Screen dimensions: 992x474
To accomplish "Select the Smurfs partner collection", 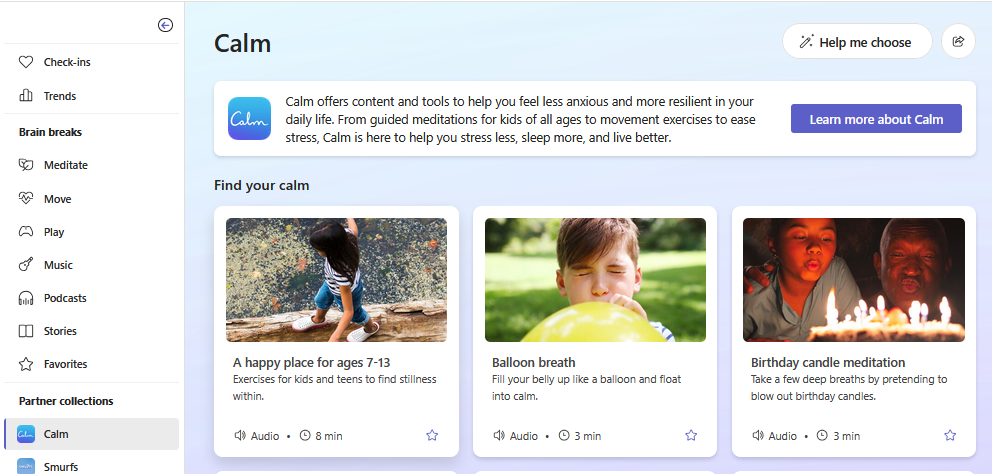I will coord(60,466).
